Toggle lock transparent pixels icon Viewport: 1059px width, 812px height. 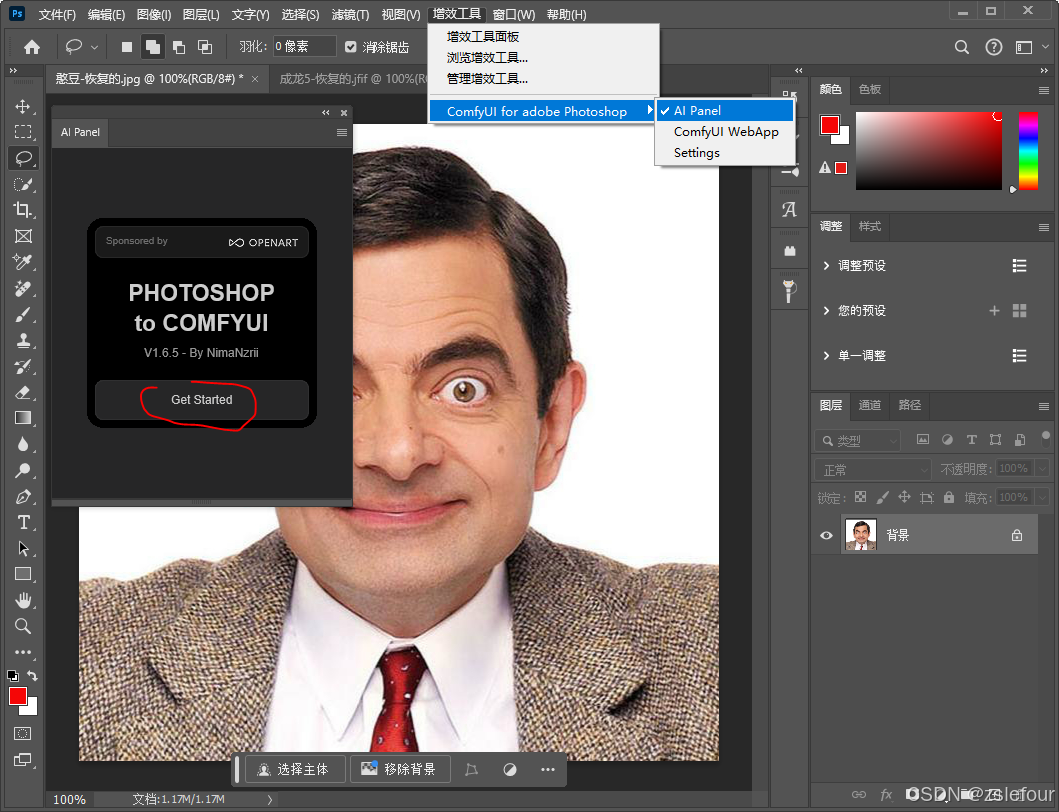click(x=860, y=497)
